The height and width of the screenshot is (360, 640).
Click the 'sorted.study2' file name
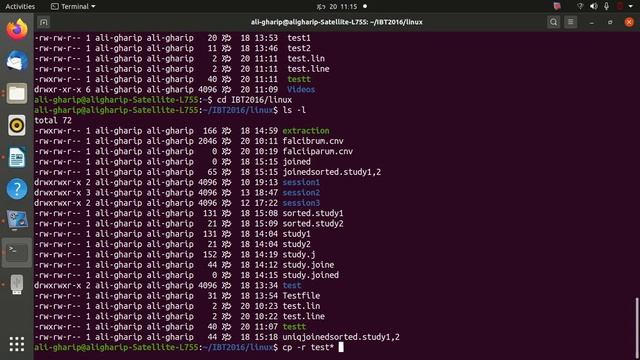(x=313, y=223)
